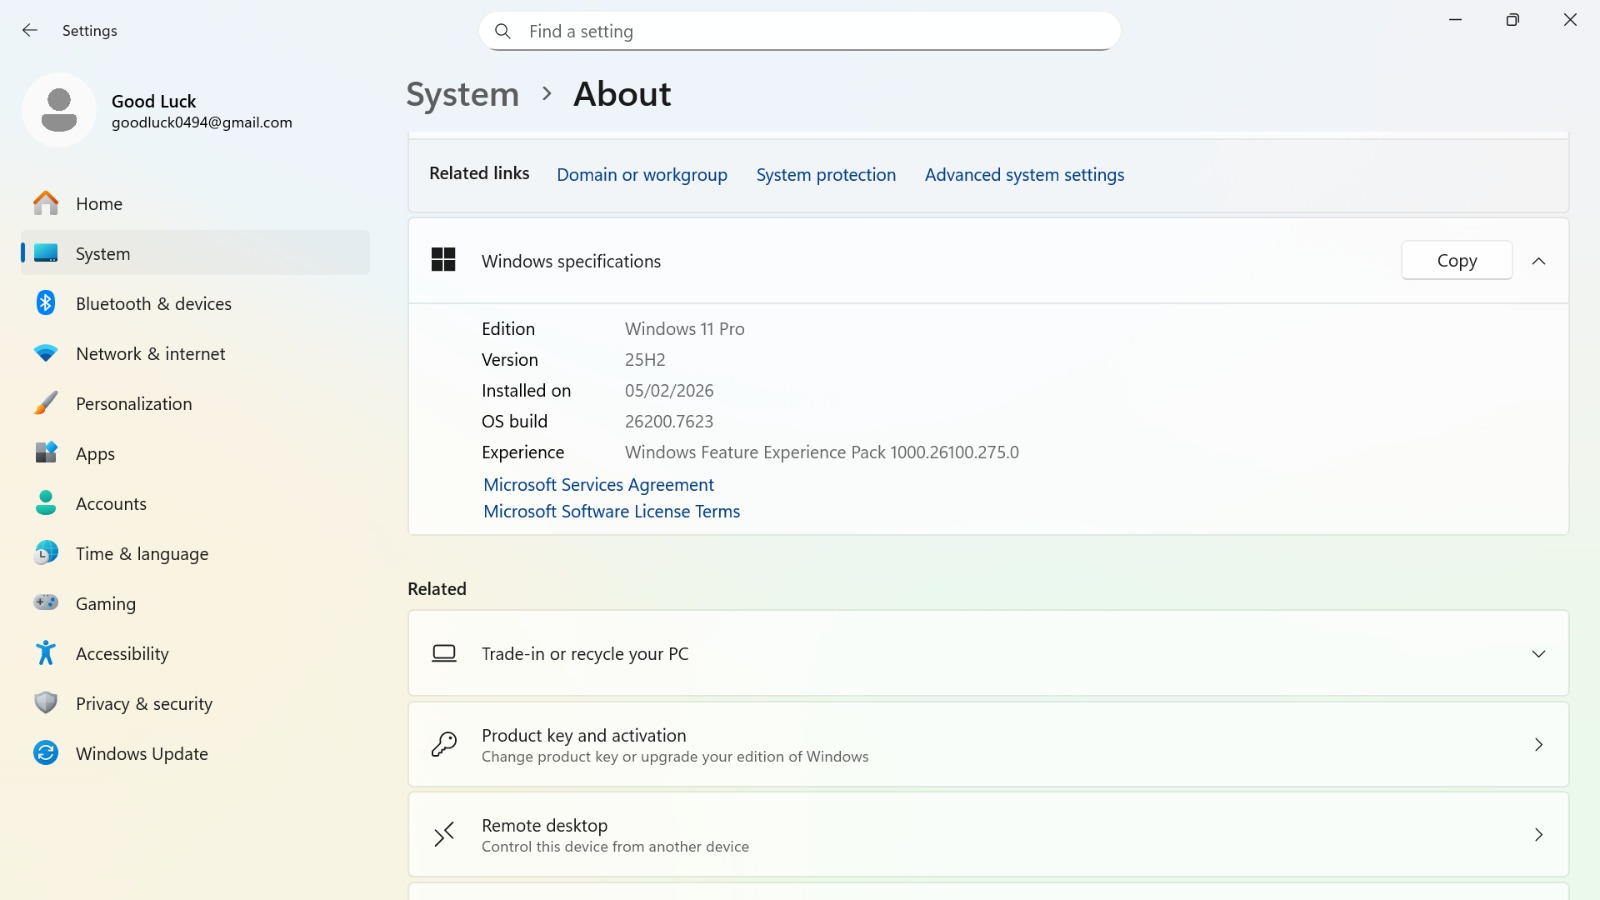Click the Find a setting search box
1600x900 pixels.
point(800,31)
